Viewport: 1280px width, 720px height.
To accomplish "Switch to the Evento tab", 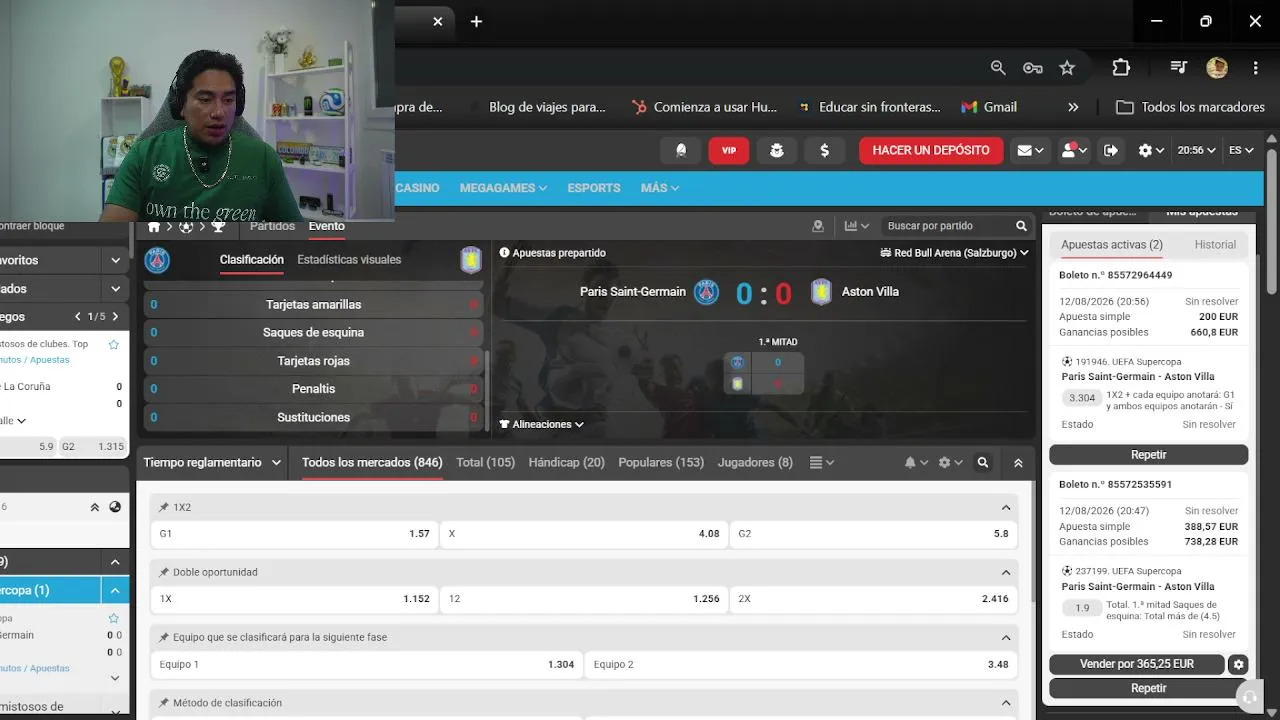I will click(327, 226).
